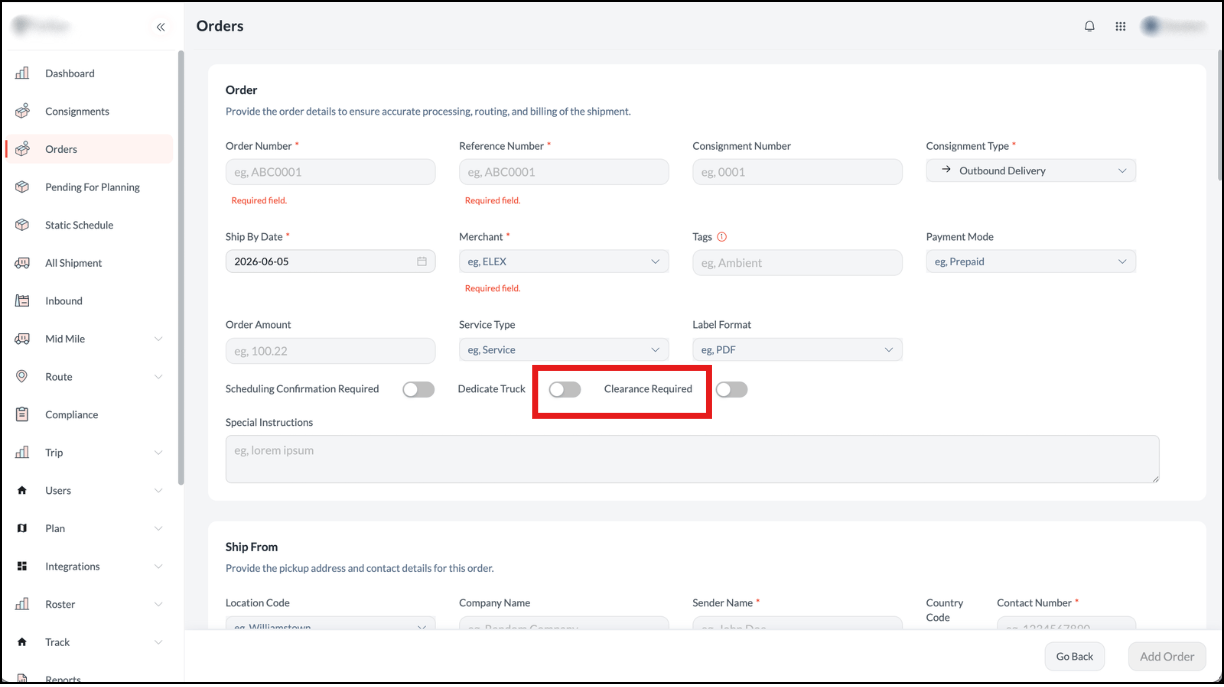Go to Dashboard menu item
The width and height of the screenshot is (1224, 687).
(x=89, y=73)
